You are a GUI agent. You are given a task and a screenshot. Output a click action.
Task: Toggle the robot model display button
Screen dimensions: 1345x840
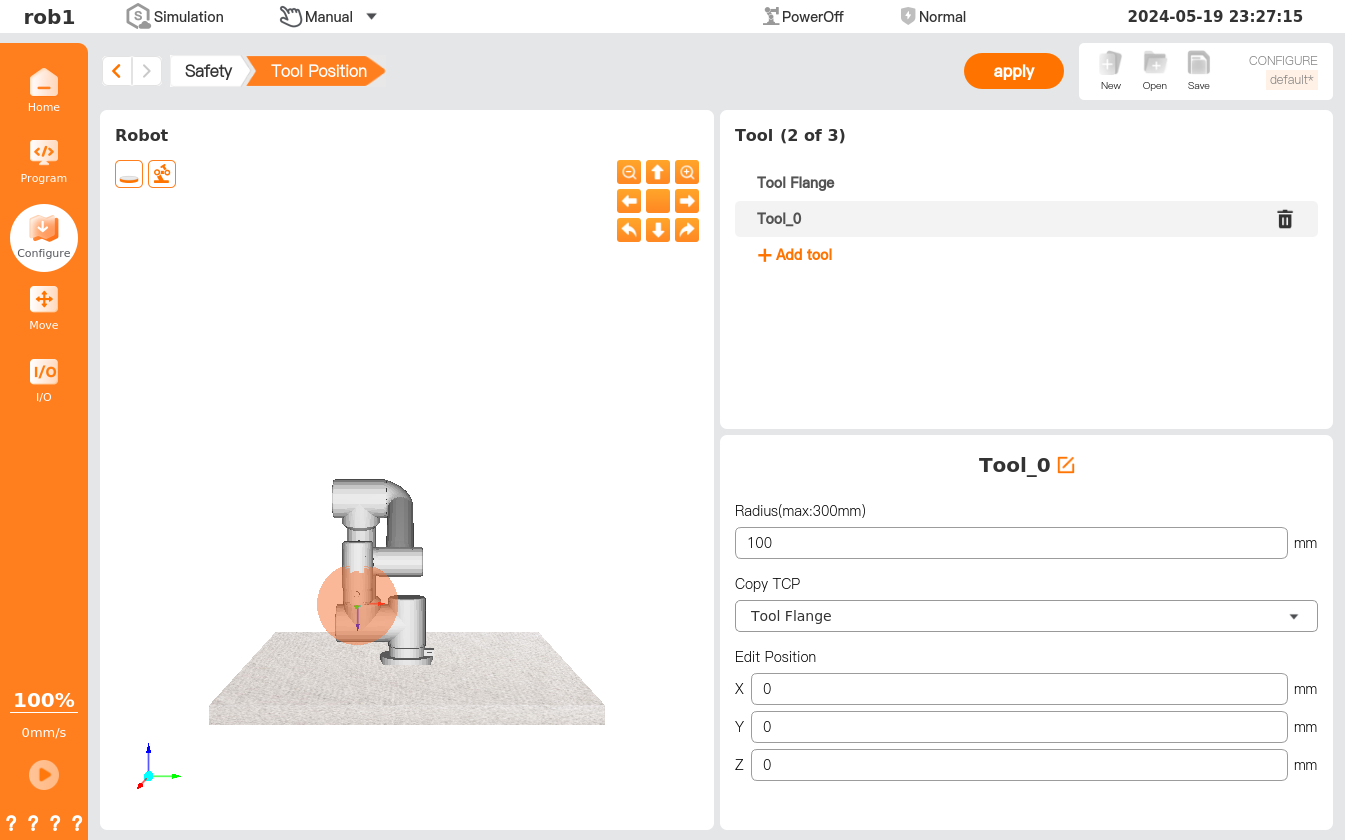coord(162,174)
